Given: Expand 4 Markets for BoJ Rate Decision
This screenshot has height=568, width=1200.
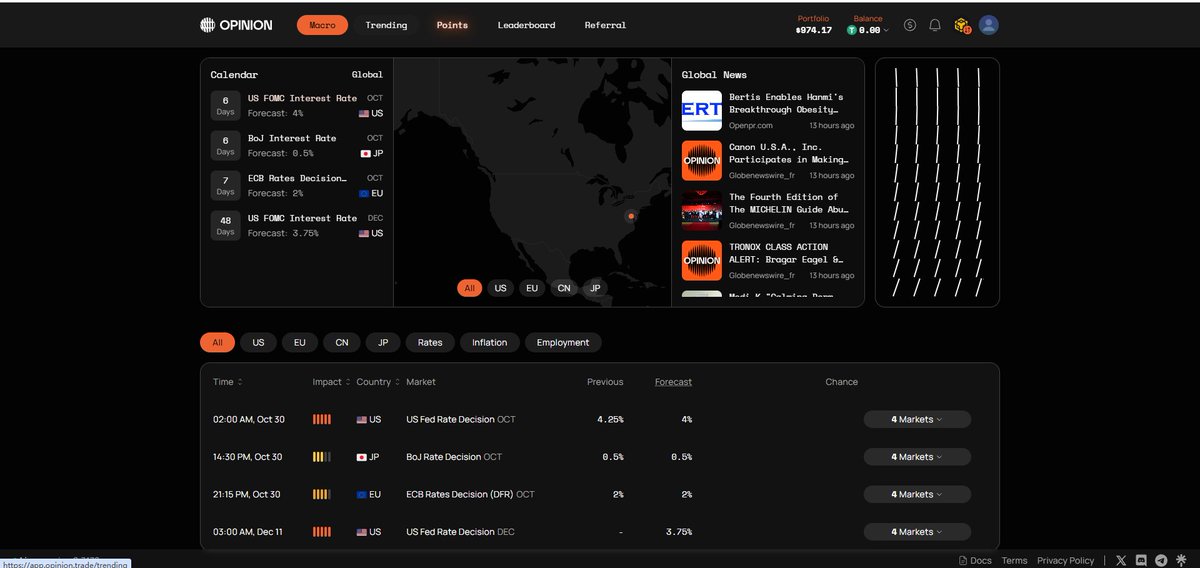Looking at the screenshot, I should point(917,457).
